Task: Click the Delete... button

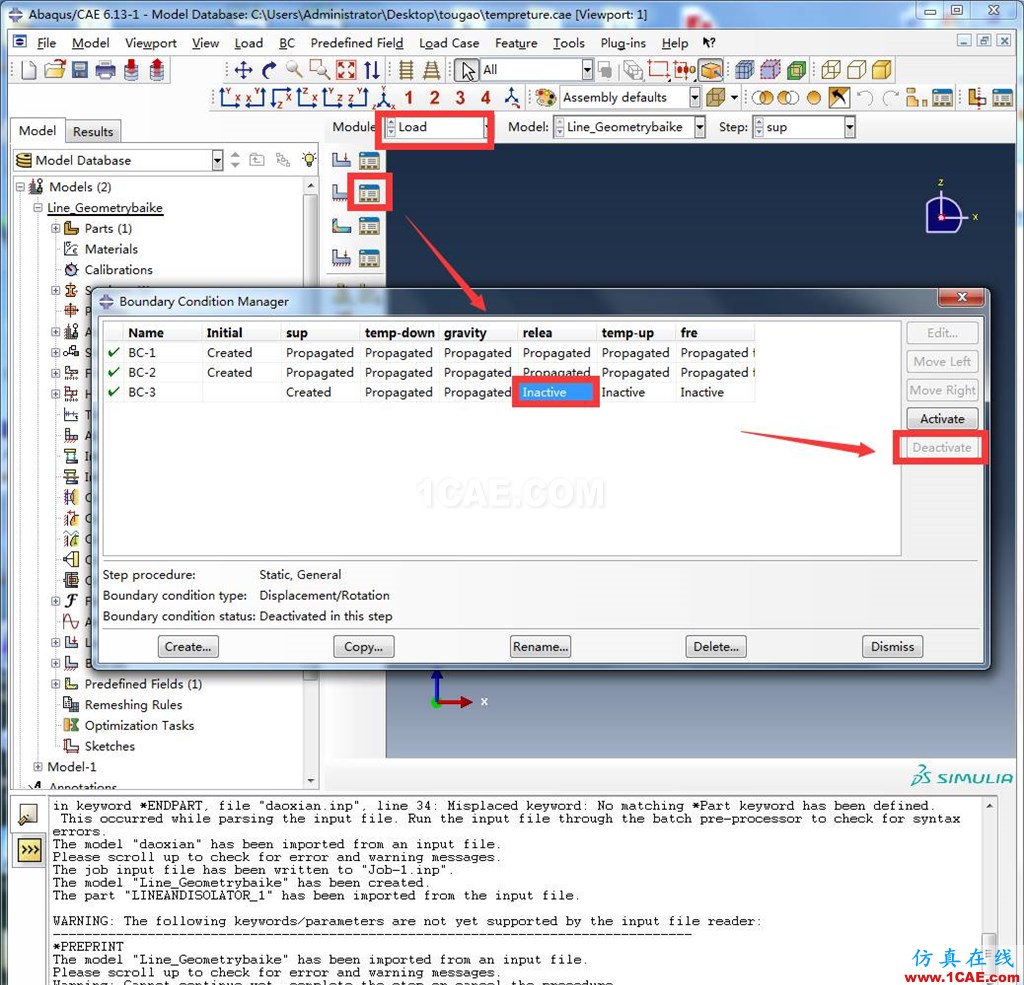Action: tap(716, 647)
